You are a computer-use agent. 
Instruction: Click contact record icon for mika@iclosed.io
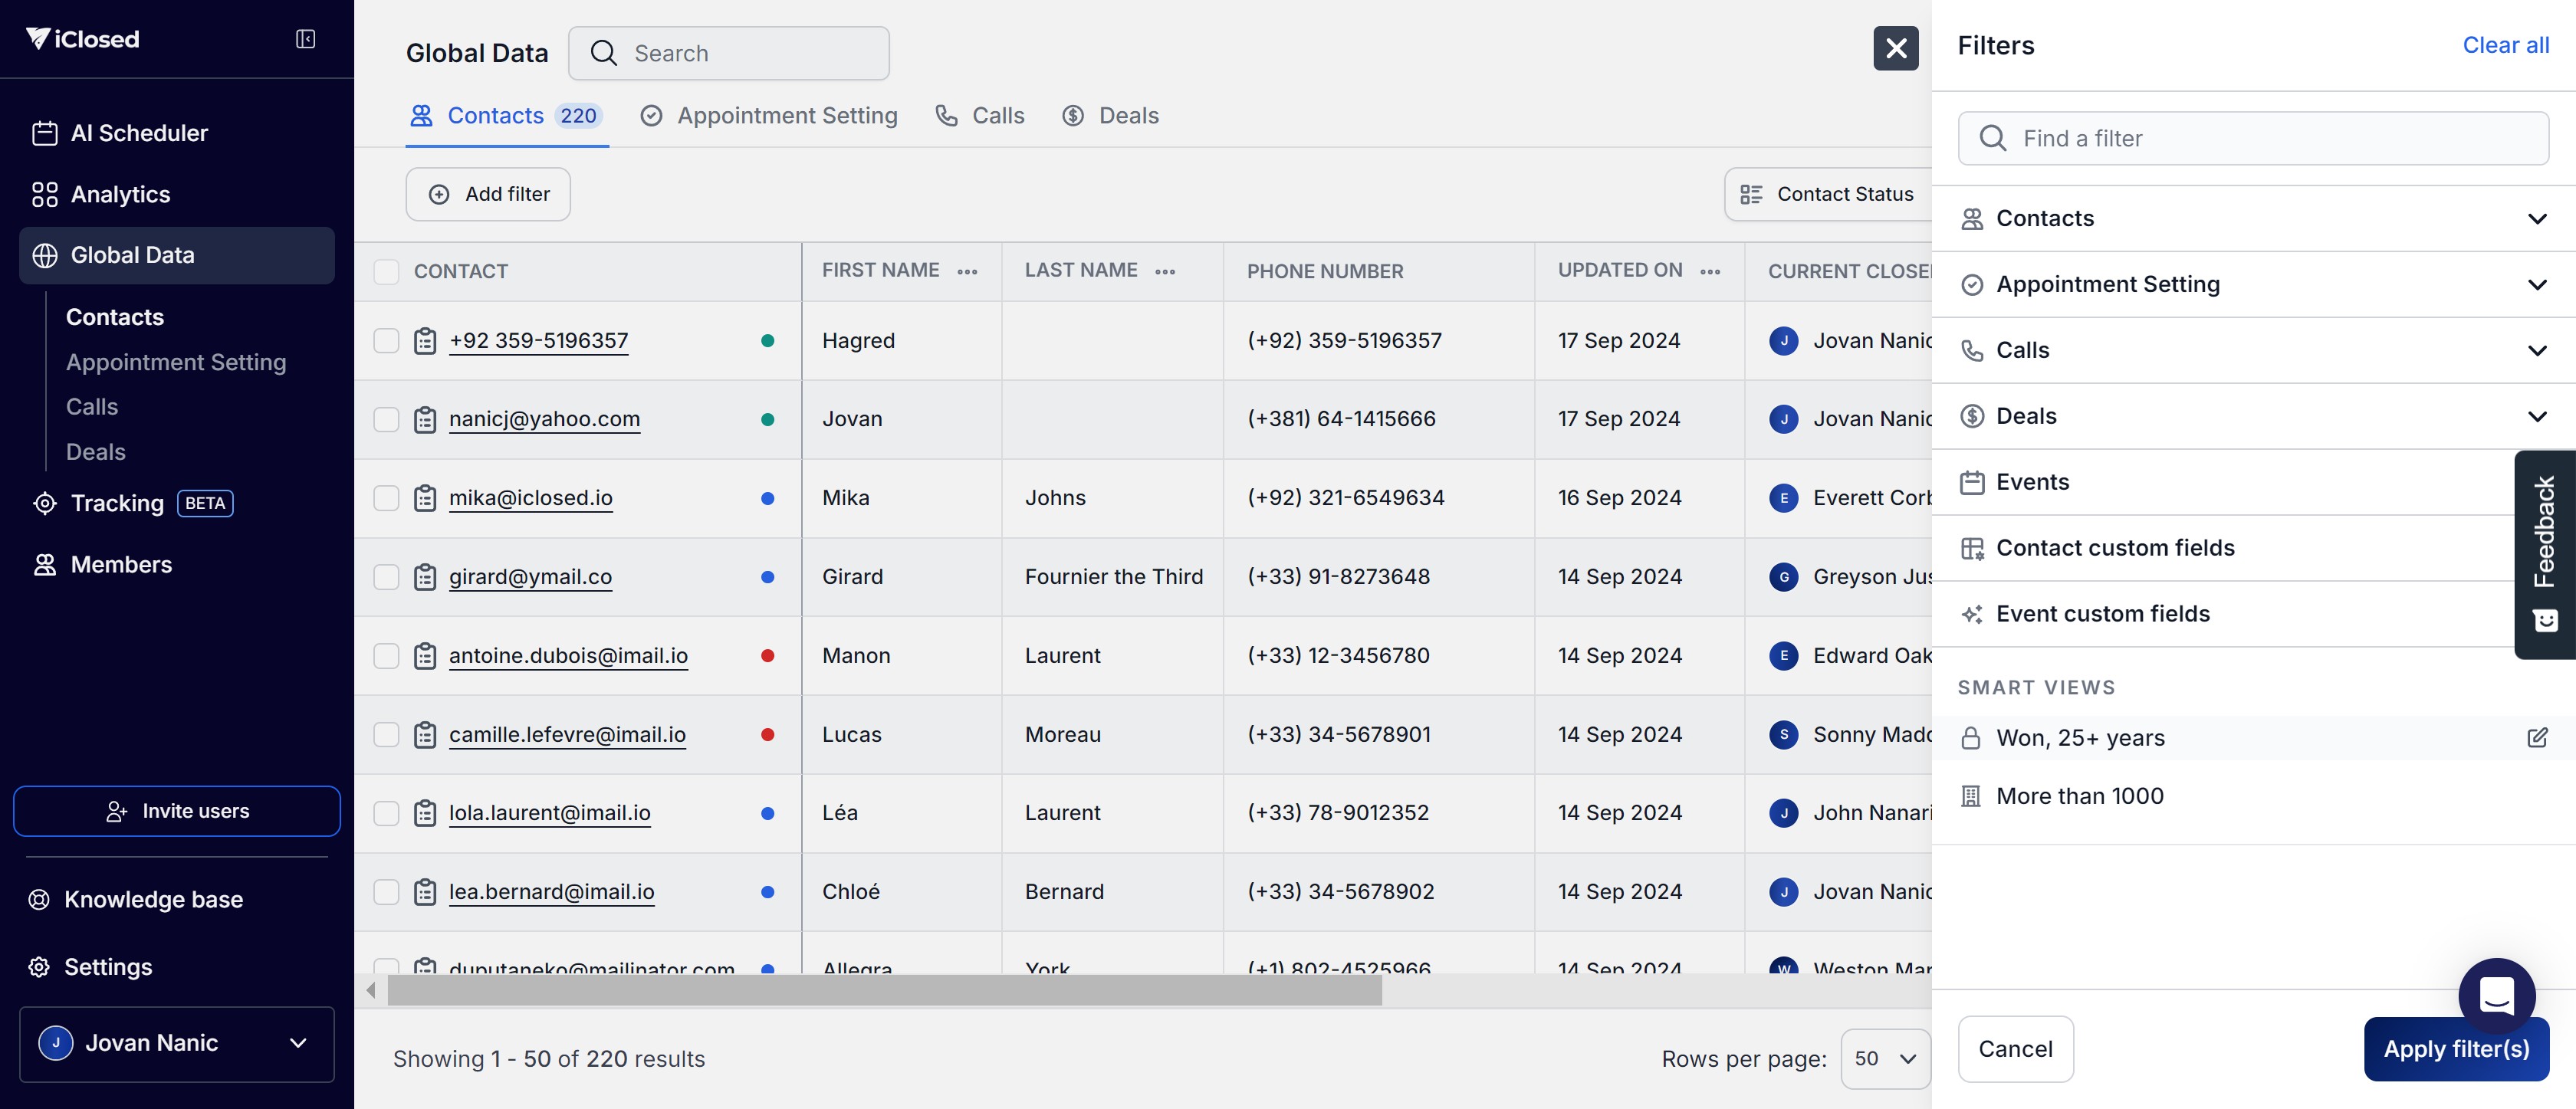425,498
